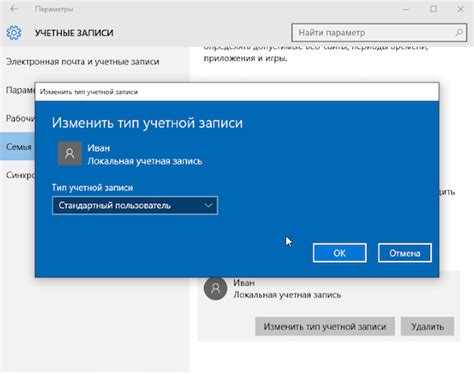The width and height of the screenshot is (474, 374).
Task: Click the search magnifier icon
Action: (459, 32)
